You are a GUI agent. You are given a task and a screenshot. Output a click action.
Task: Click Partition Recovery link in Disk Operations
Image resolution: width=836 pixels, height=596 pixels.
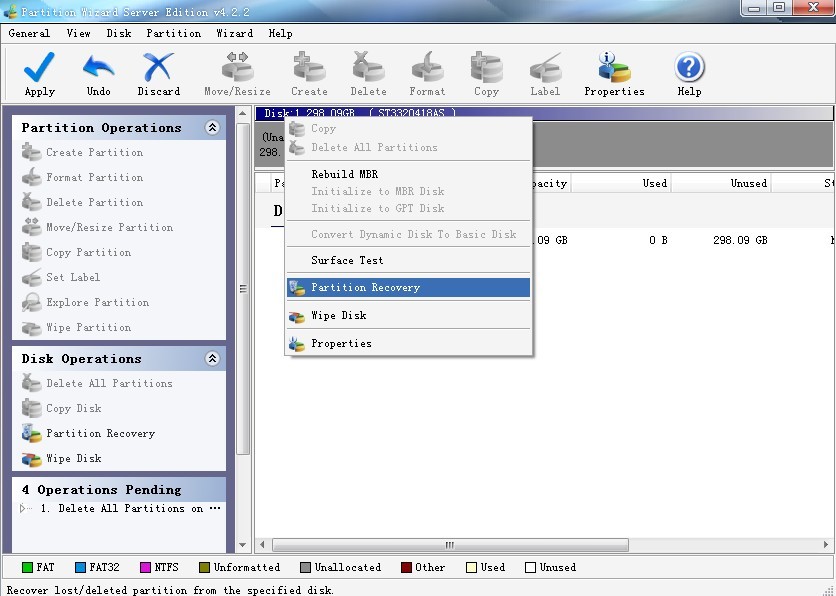pos(100,433)
